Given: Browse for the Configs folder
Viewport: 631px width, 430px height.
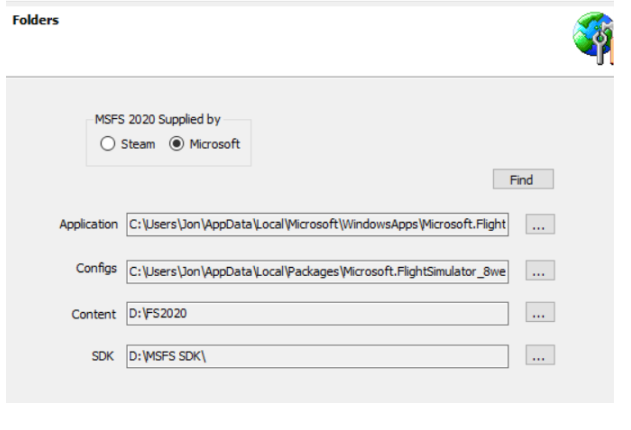Looking at the screenshot, I should tap(540, 270).
